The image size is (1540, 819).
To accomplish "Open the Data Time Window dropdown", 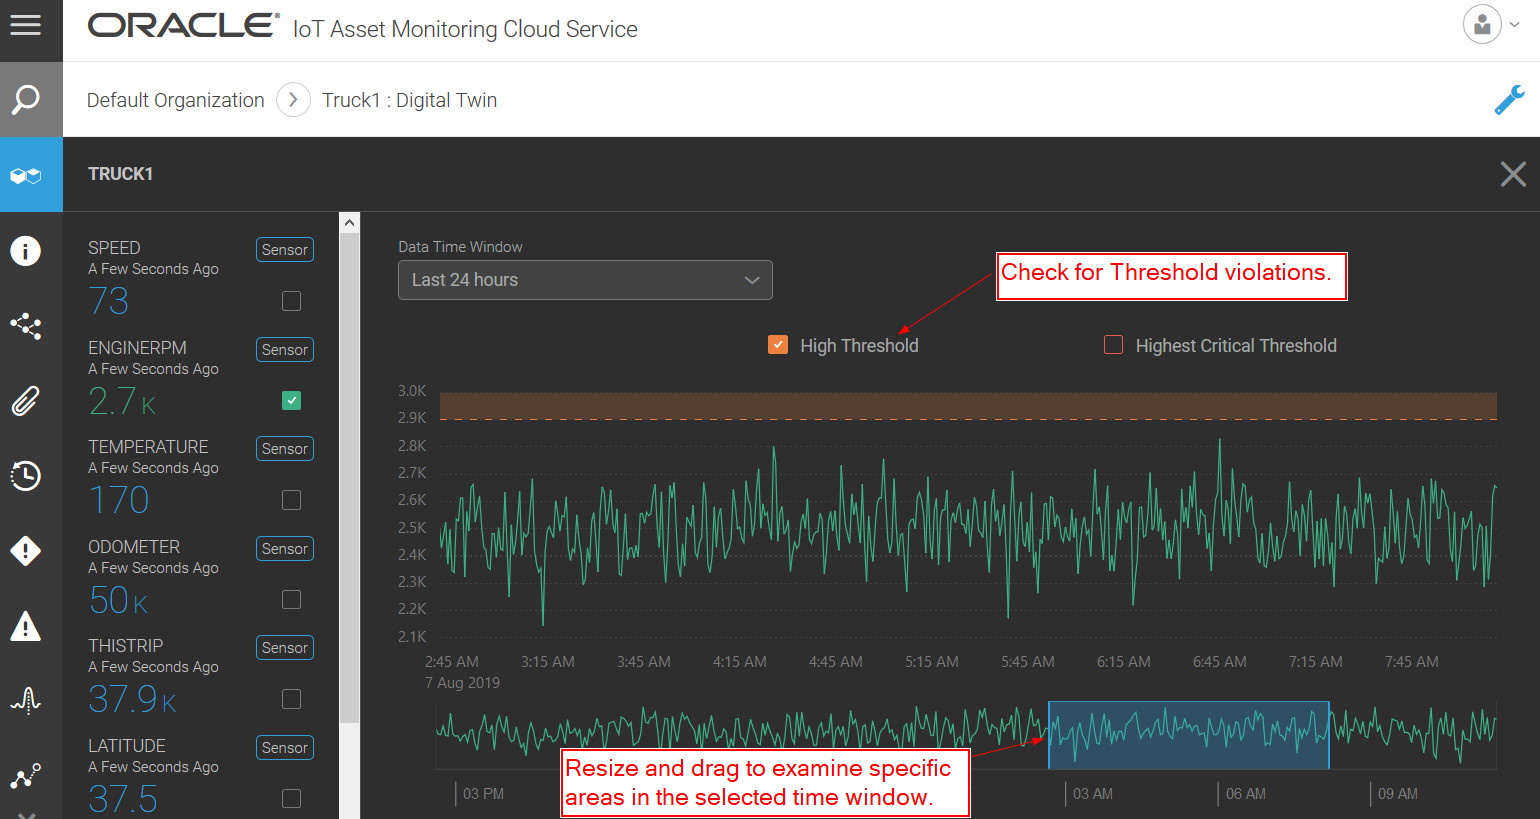I will pyautogui.click(x=585, y=280).
